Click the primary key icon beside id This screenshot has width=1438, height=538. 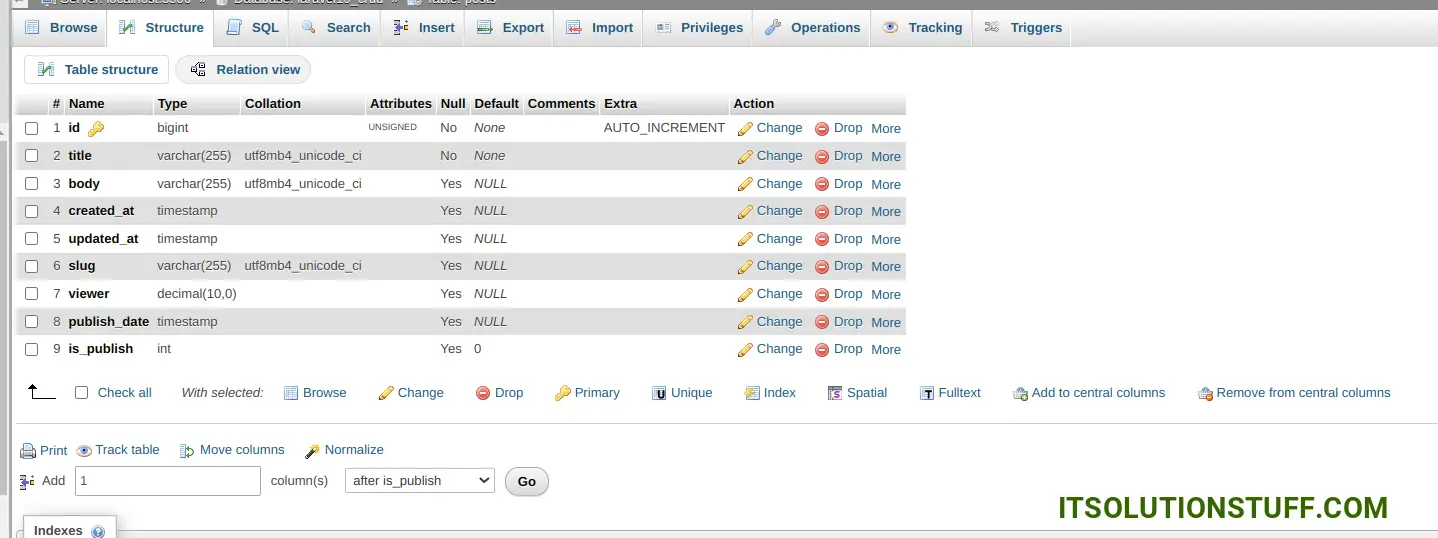tap(96, 129)
